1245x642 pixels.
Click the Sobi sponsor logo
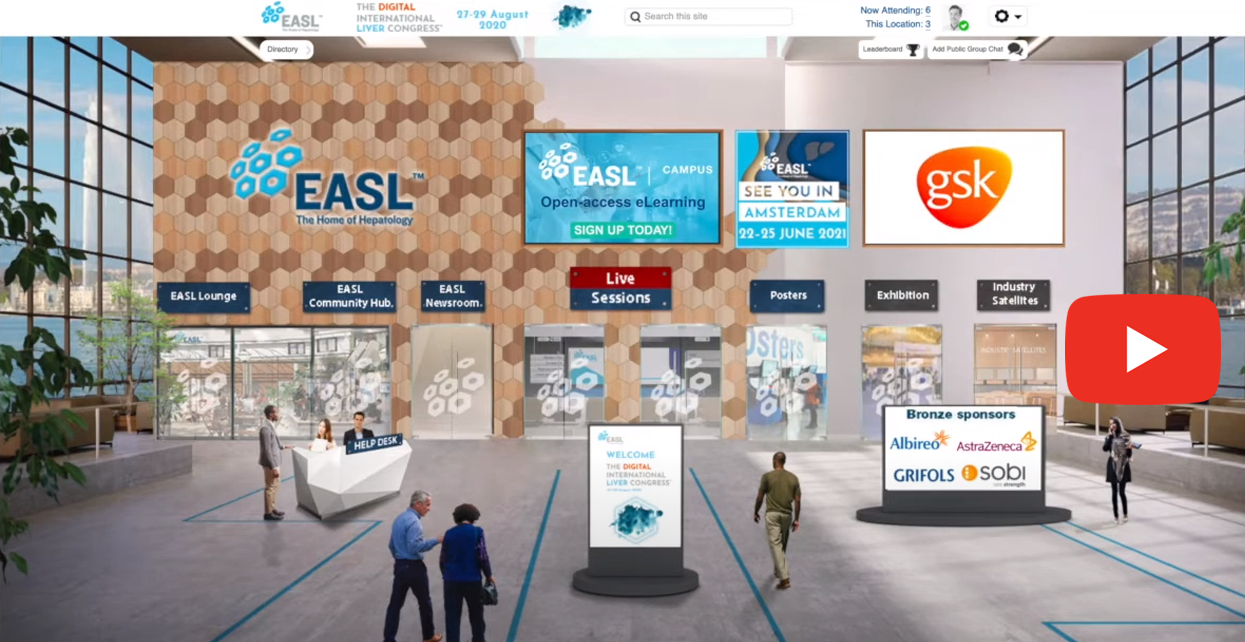coord(994,474)
